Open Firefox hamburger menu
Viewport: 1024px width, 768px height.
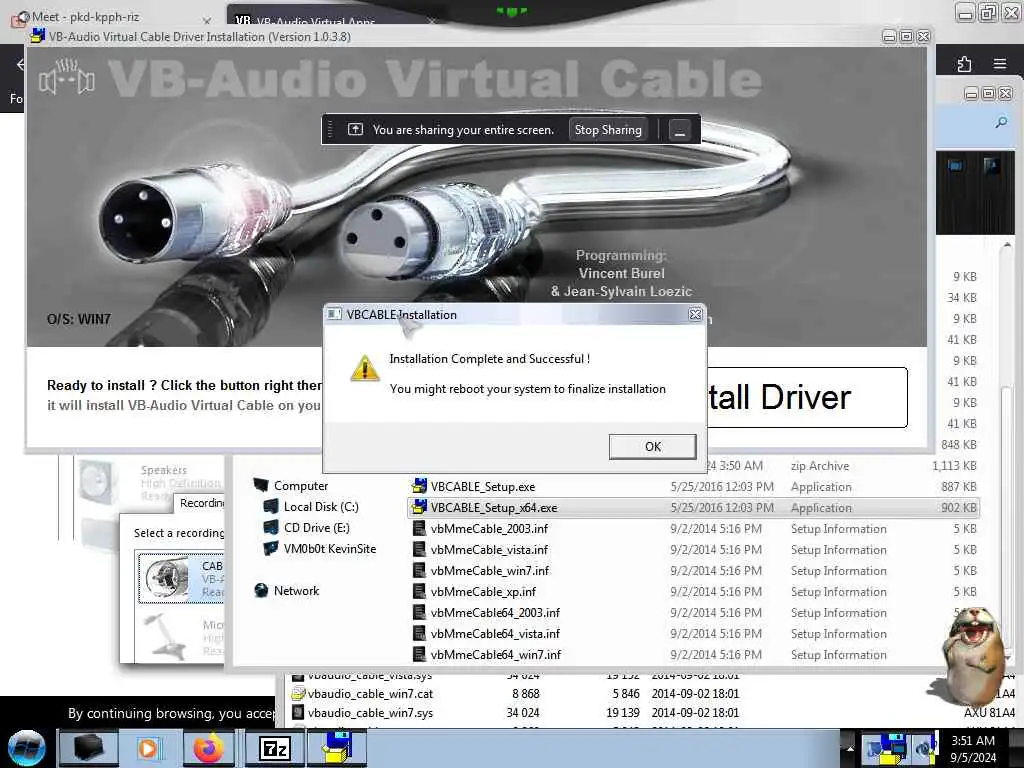(x=999, y=64)
